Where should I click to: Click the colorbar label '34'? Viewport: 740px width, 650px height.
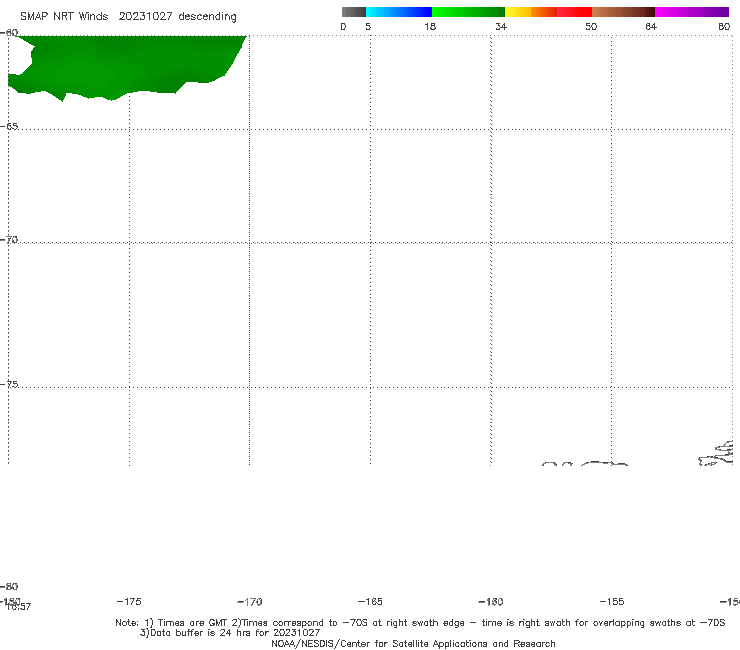coord(501,26)
